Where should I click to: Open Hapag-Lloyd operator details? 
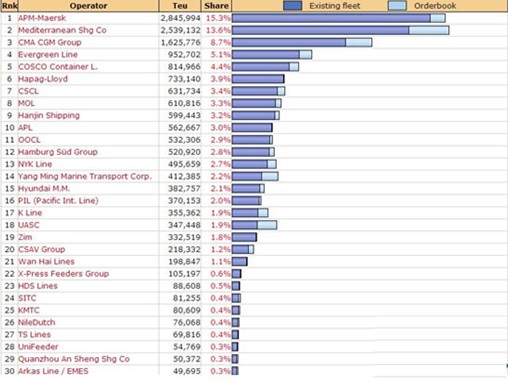click(43, 79)
